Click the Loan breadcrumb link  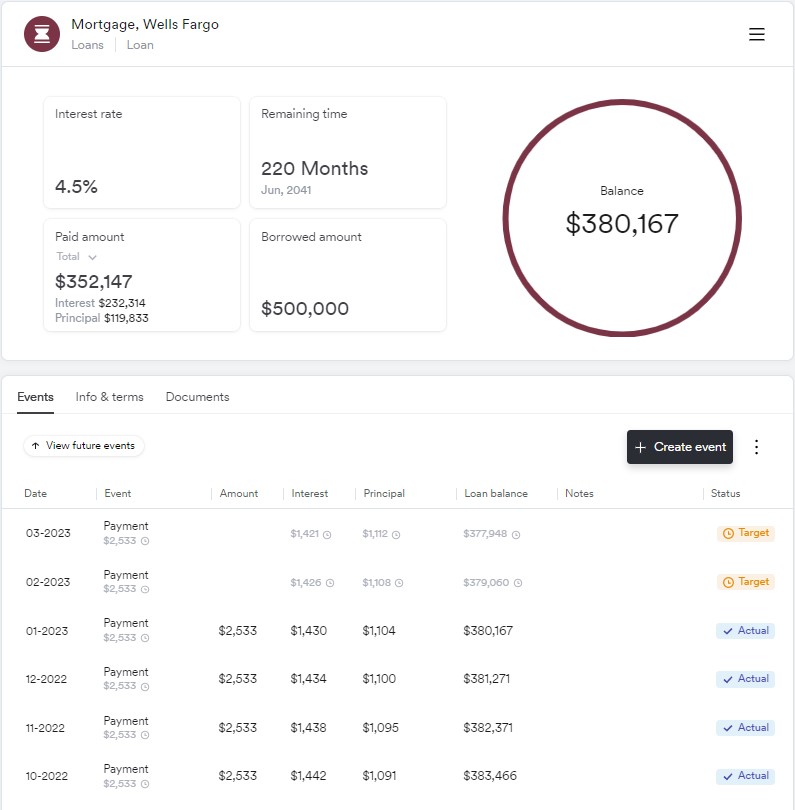pyautogui.click(x=140, y=45)
